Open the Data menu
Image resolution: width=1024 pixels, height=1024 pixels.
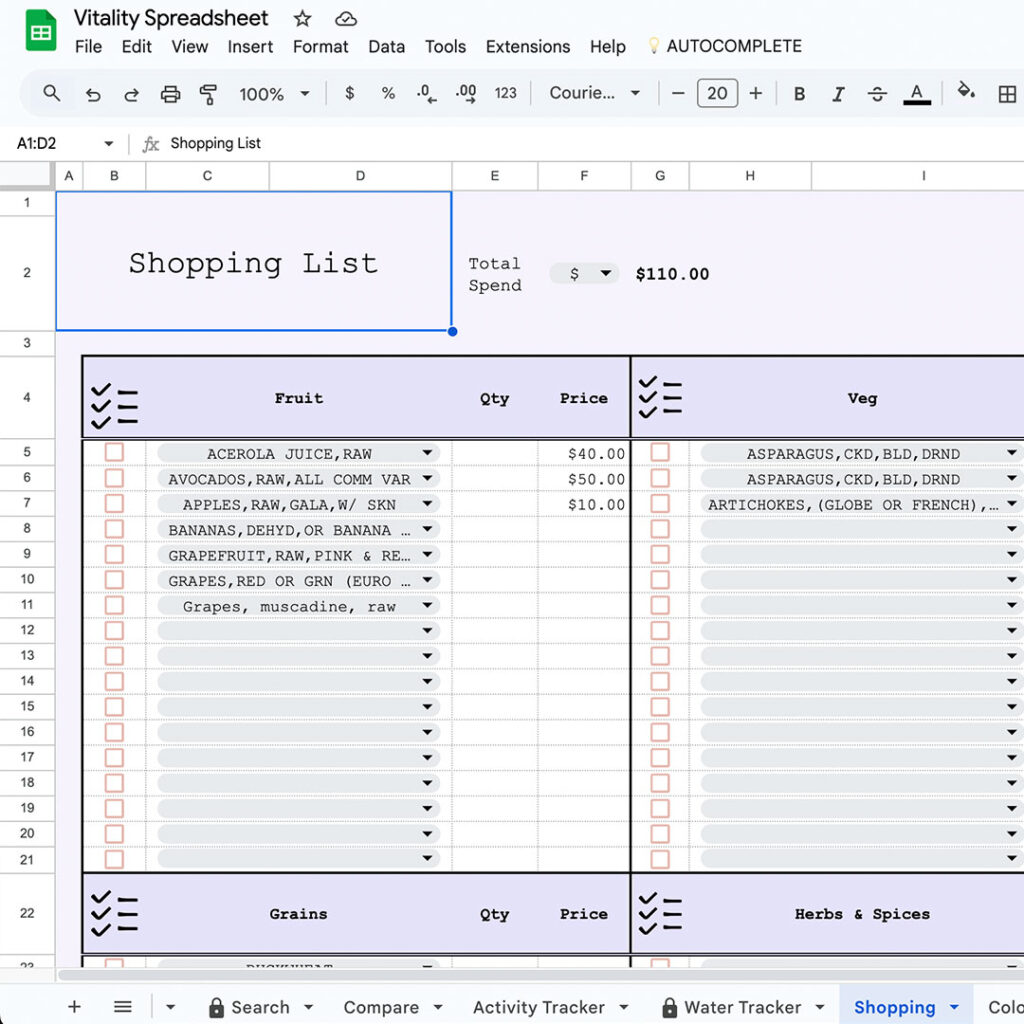pos(387,47)
